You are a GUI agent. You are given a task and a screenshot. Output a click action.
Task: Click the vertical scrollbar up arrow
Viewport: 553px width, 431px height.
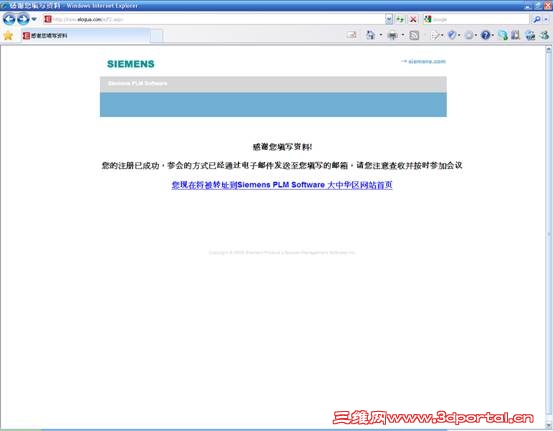(549, 50)
